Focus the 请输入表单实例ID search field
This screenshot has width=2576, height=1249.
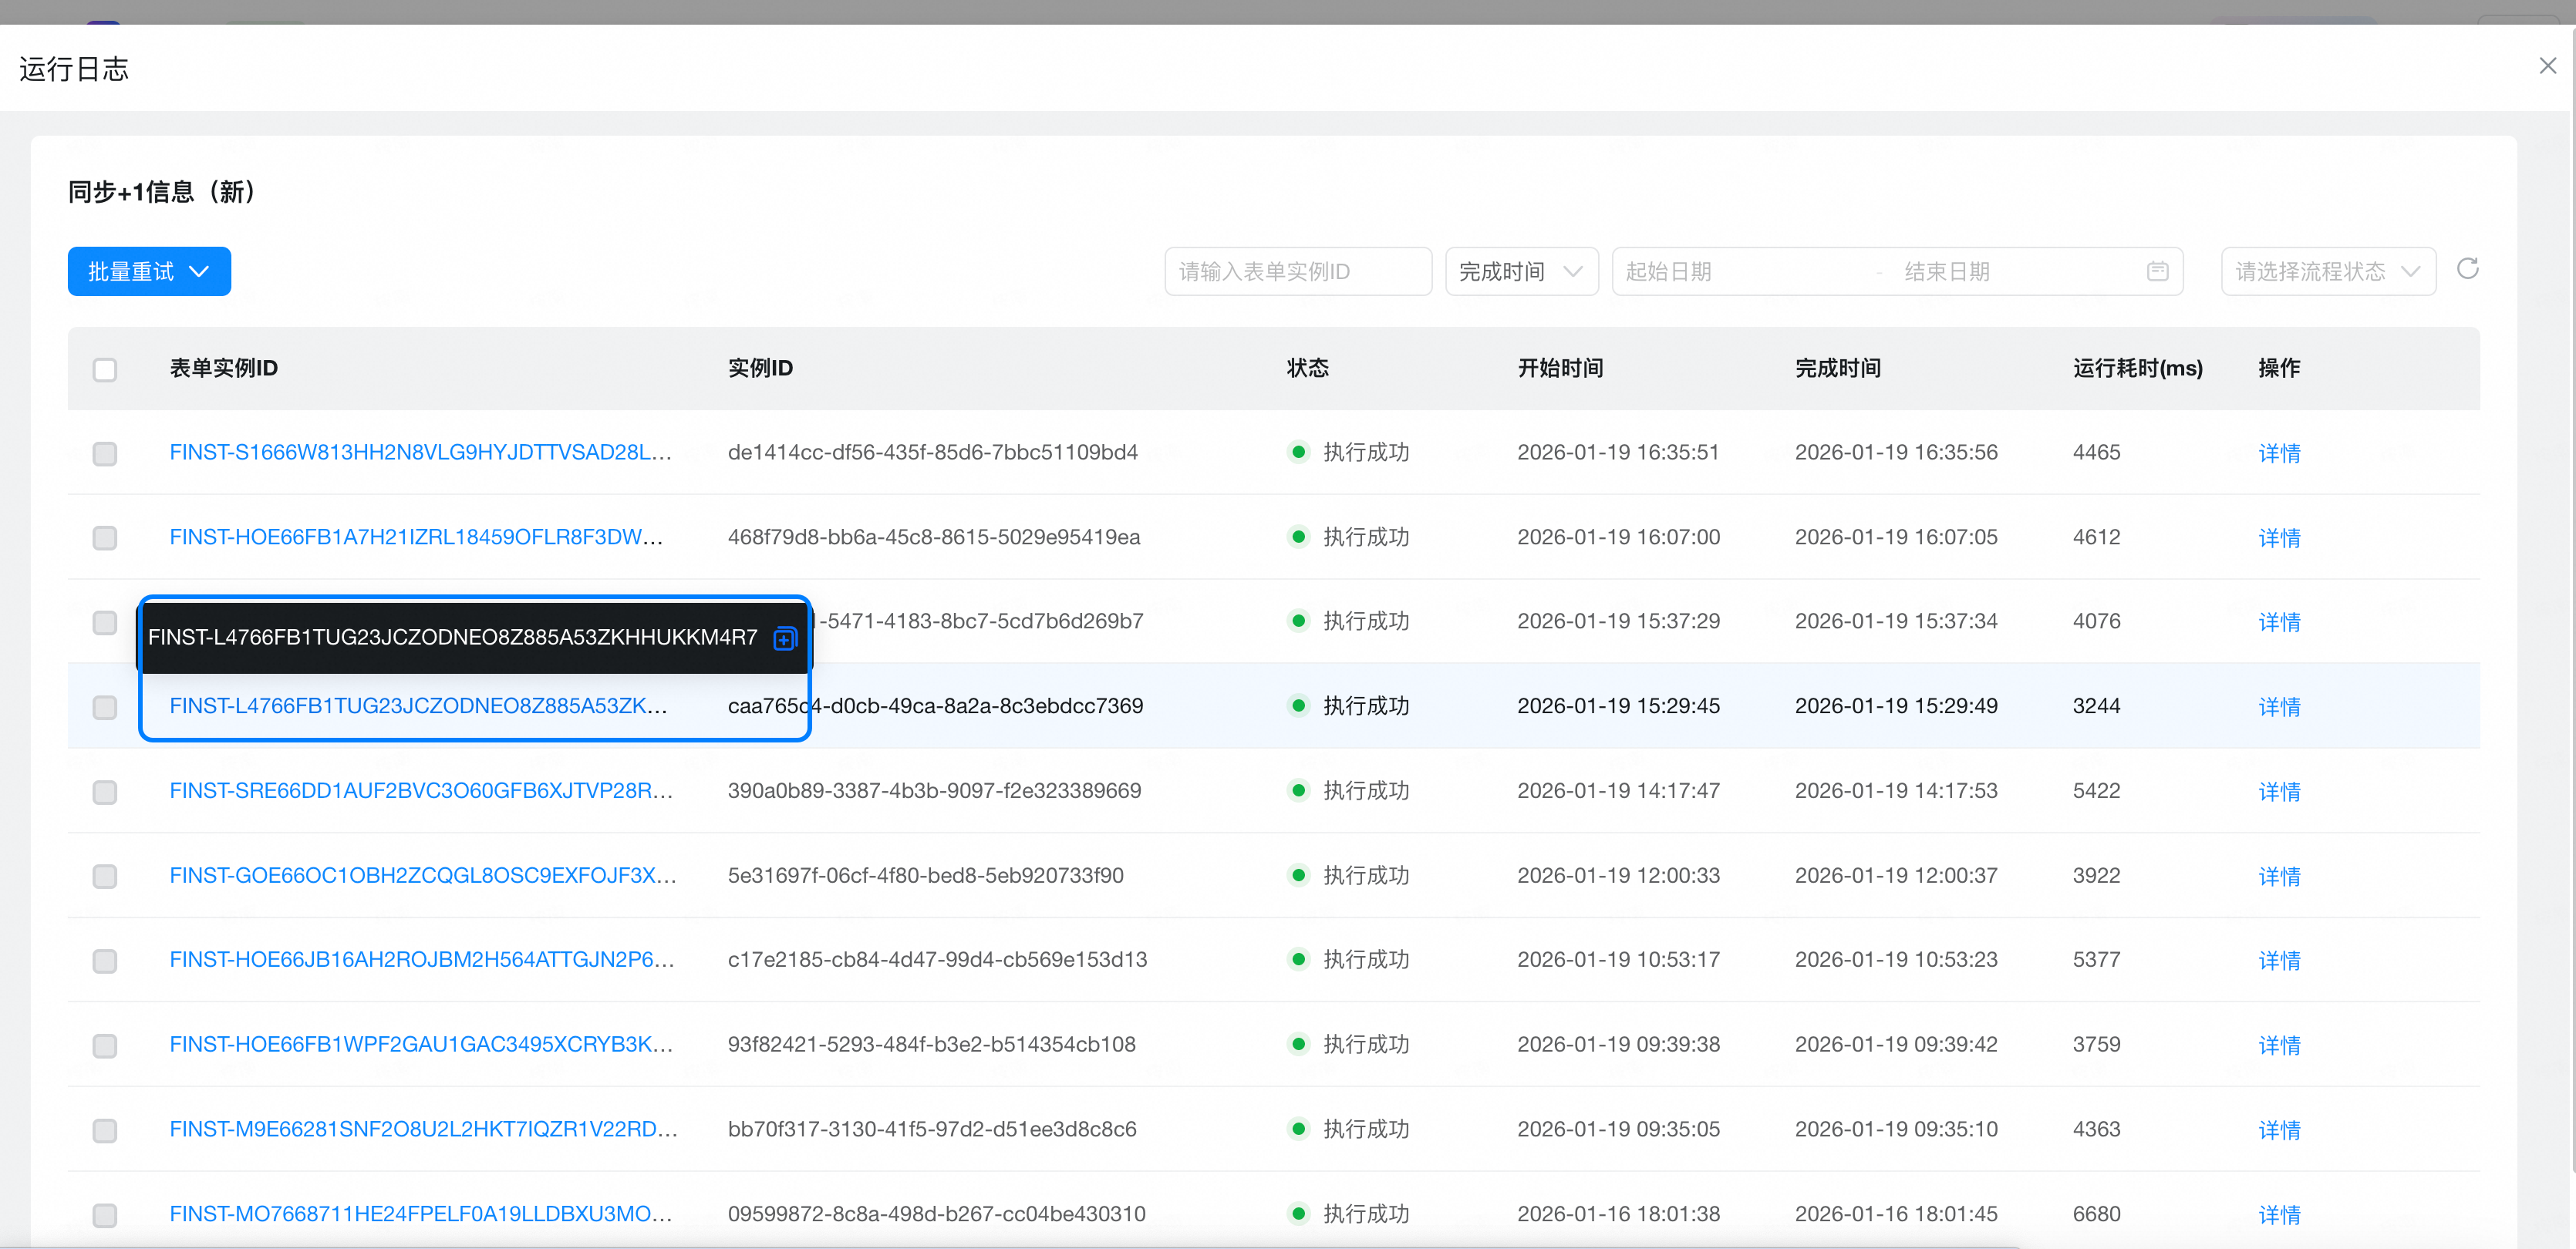click(1297, 271)
